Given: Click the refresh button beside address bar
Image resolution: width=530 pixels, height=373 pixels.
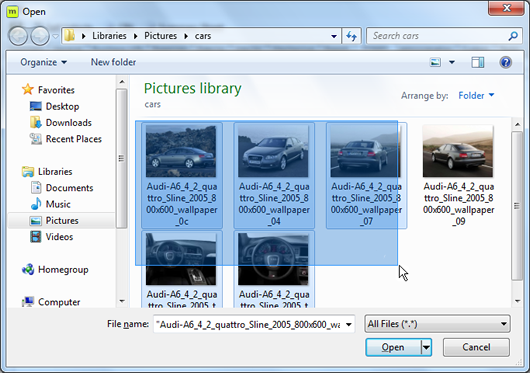Looking at the screenshot, I should [x=352, y=36].
